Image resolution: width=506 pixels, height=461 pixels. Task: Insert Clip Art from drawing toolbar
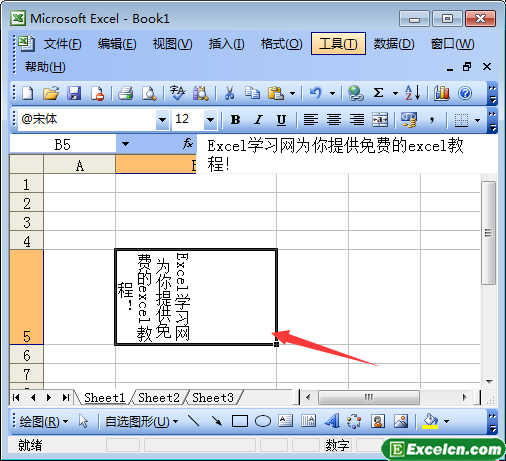tap(378, 421)
